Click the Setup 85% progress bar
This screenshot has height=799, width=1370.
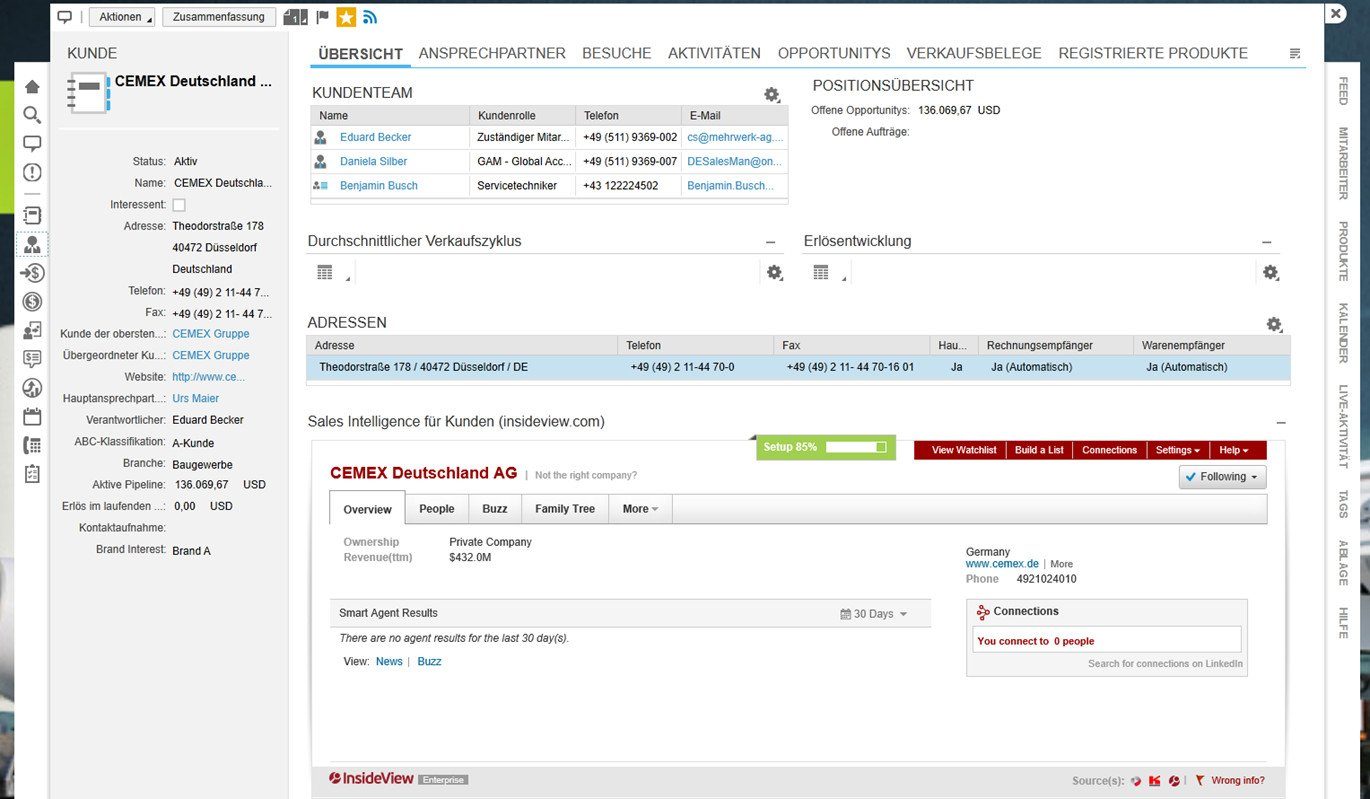pos(826,447)
